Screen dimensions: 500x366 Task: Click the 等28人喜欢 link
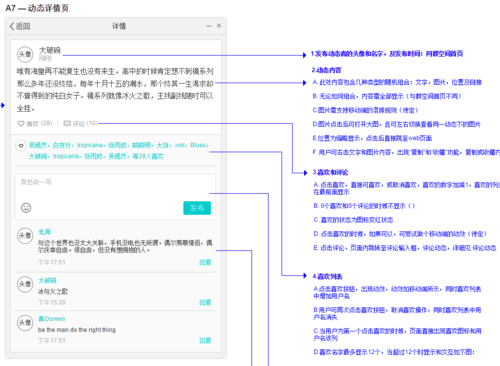pos(148,156)
